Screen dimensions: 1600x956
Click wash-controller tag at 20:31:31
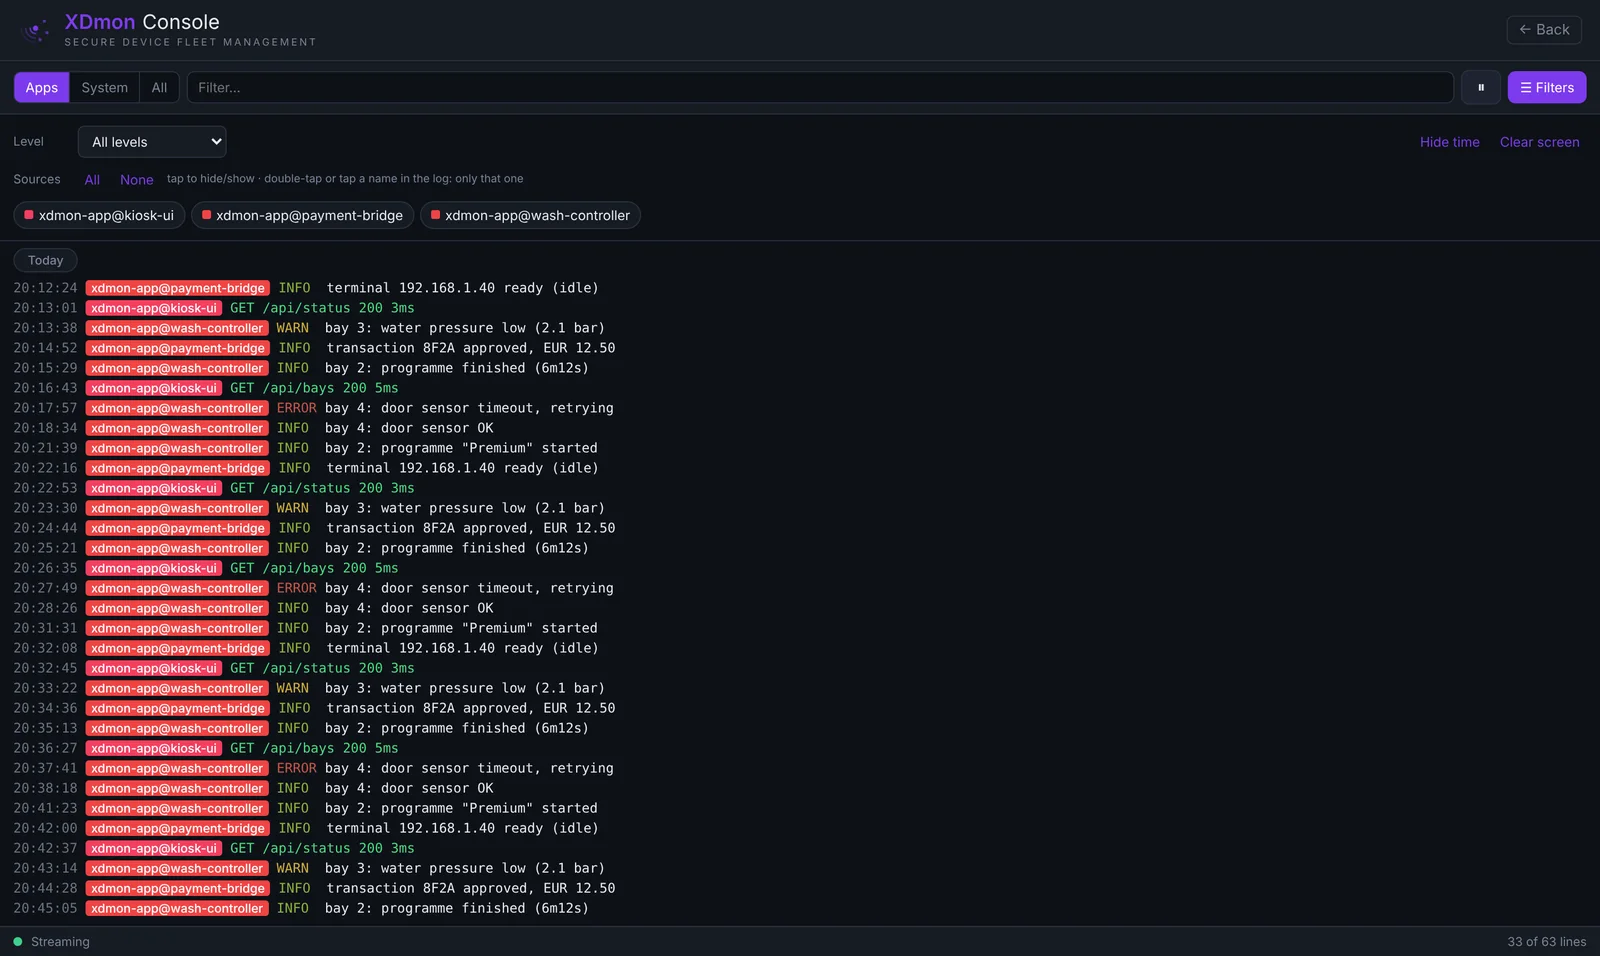pyautogui.click(x=177, y=628)
